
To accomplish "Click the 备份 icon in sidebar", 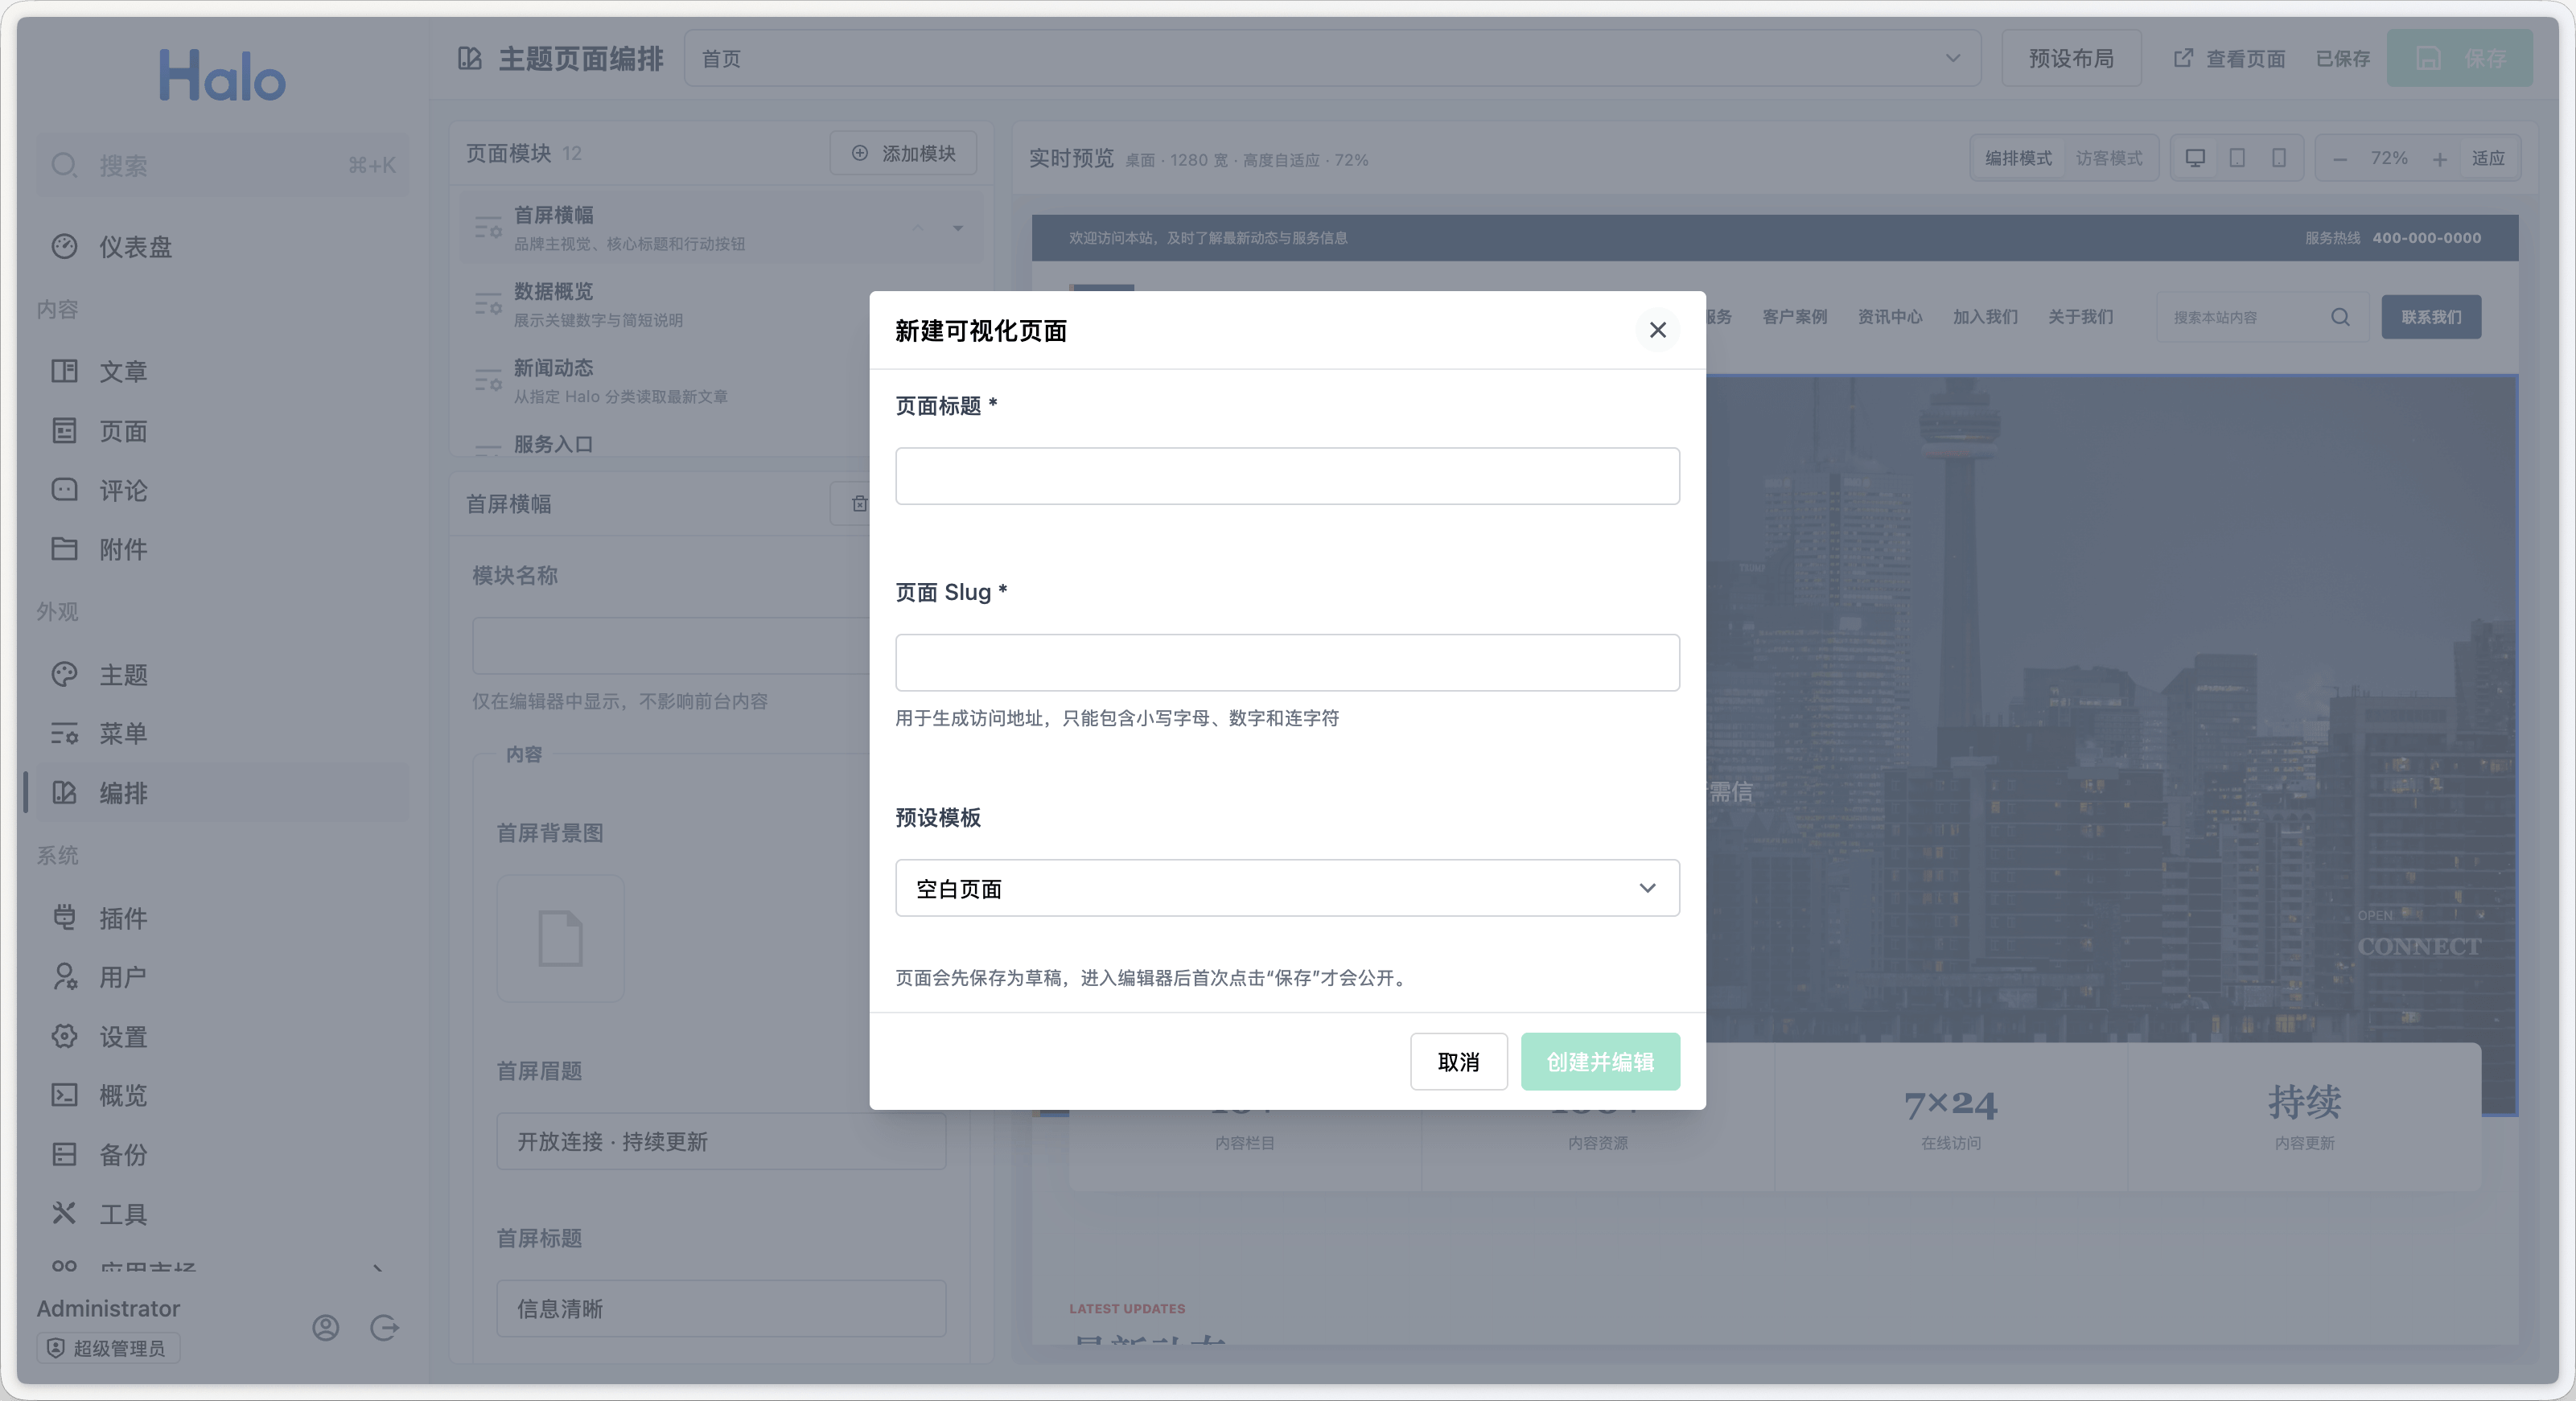I will pos(64,1154).
